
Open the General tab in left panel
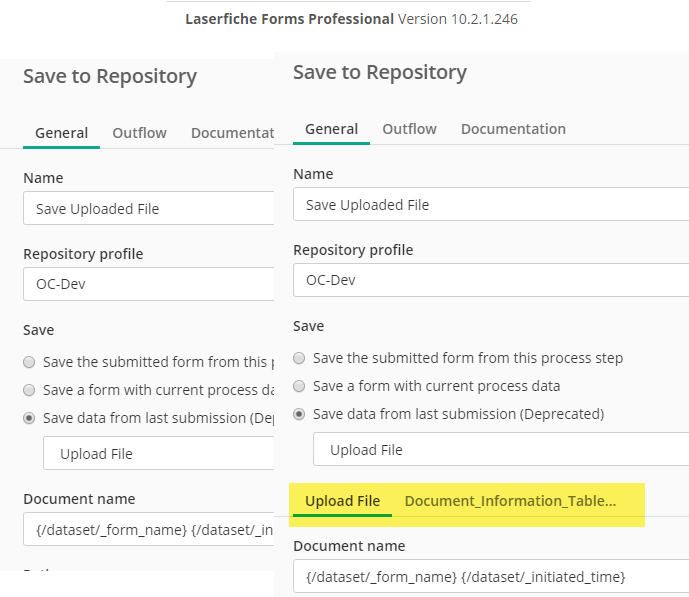tap(61, 133)
